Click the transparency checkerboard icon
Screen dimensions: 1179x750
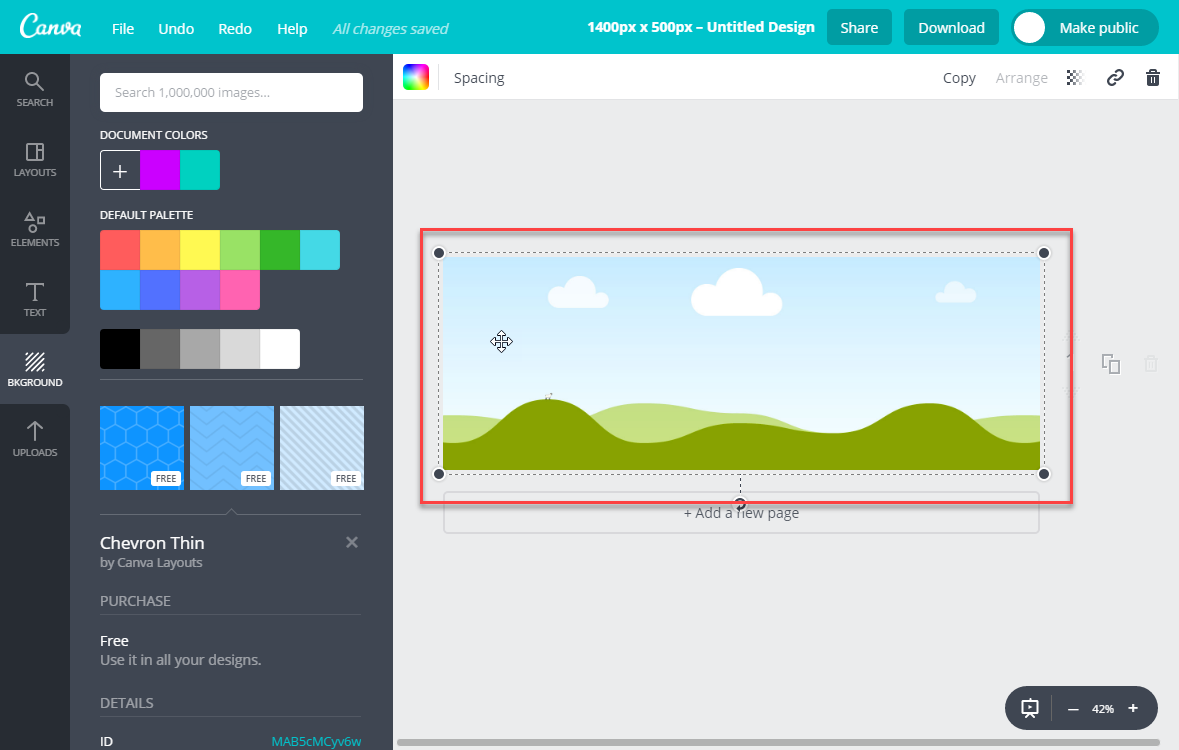1075,78
